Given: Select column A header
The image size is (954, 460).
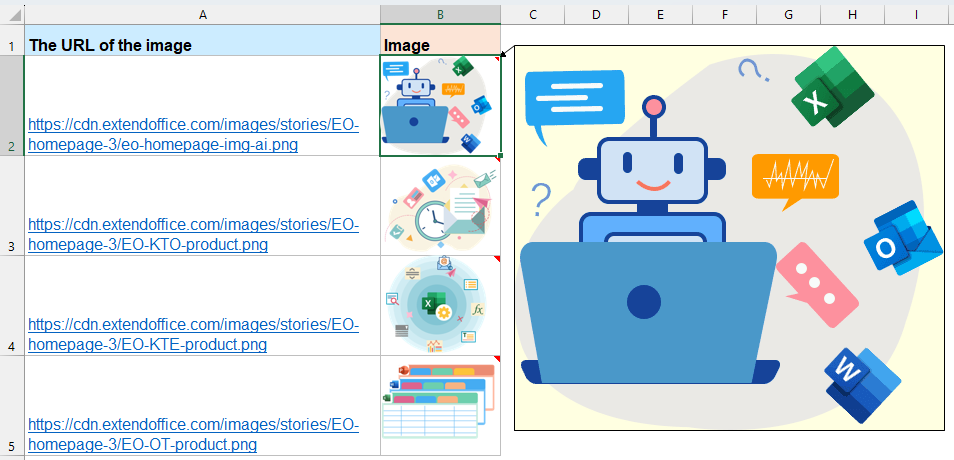Looking at the screenshot, I should pos(203,14).
